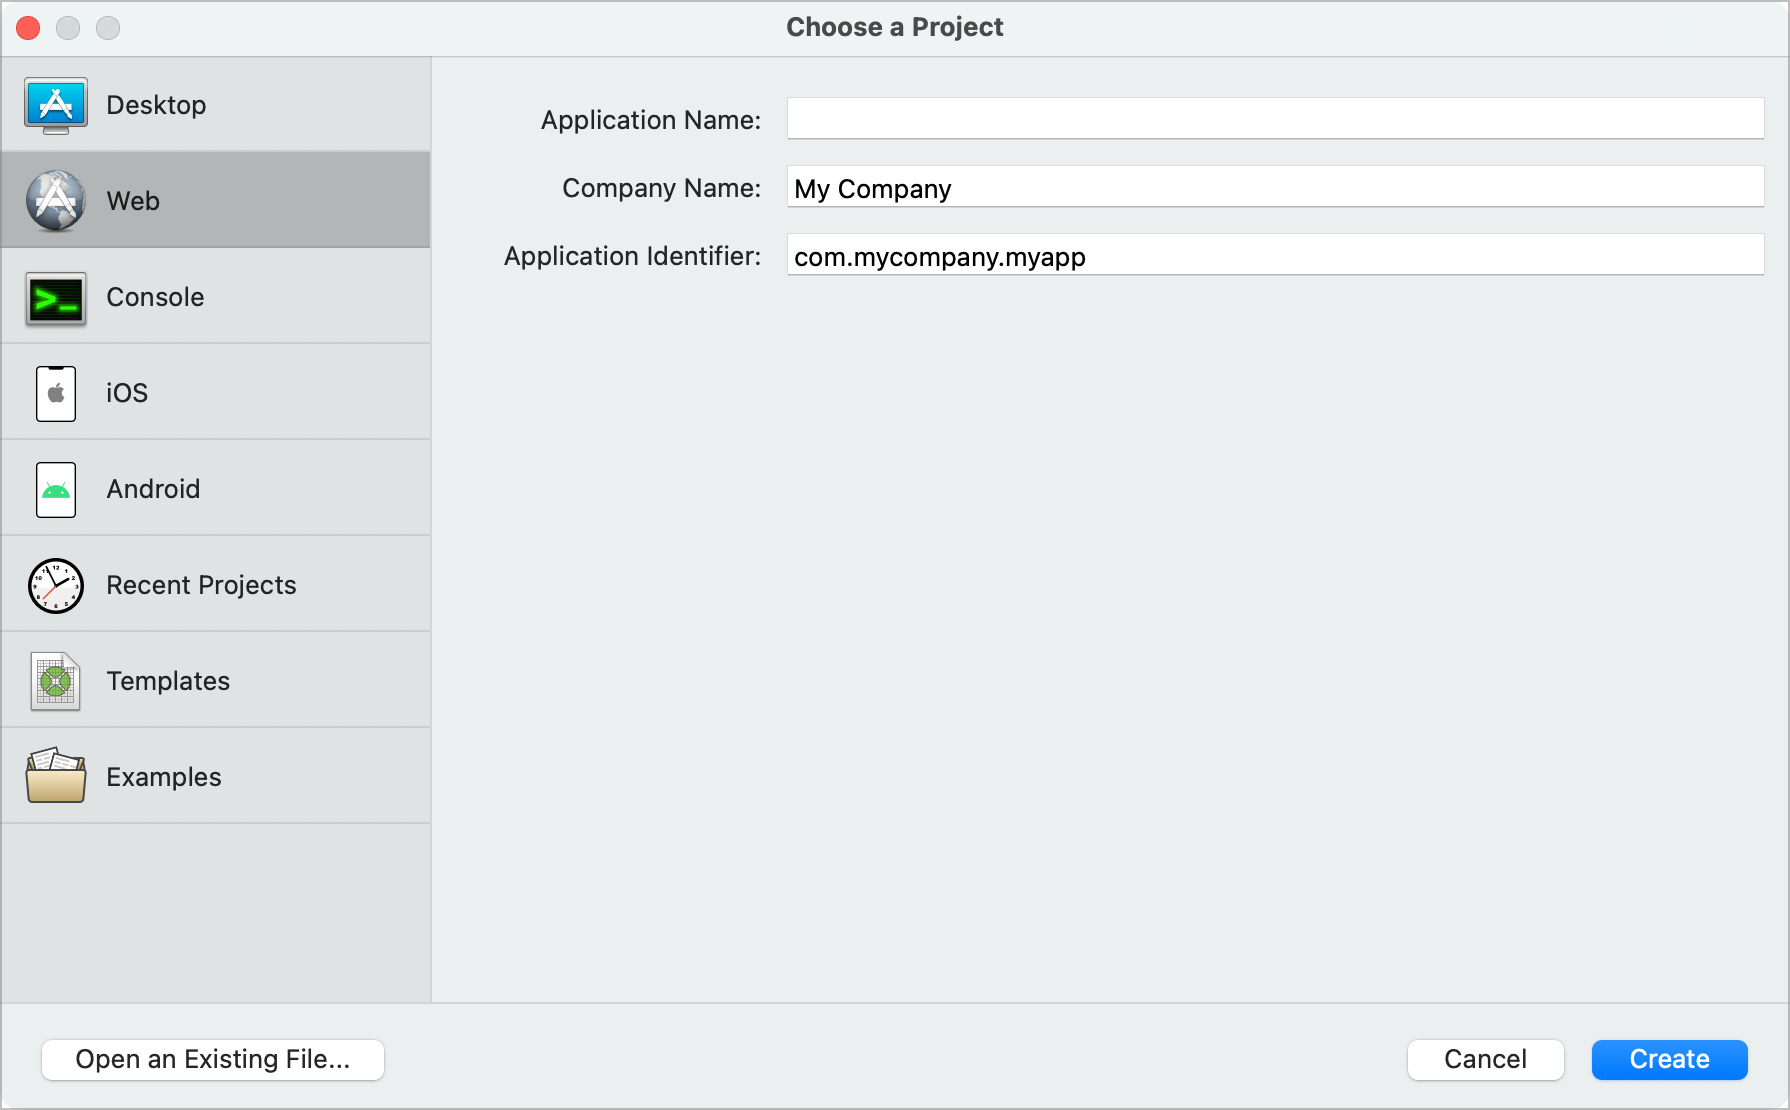1790x1110 pixels.
Task: Switch to the Console project type
Action: coord(155,297)
